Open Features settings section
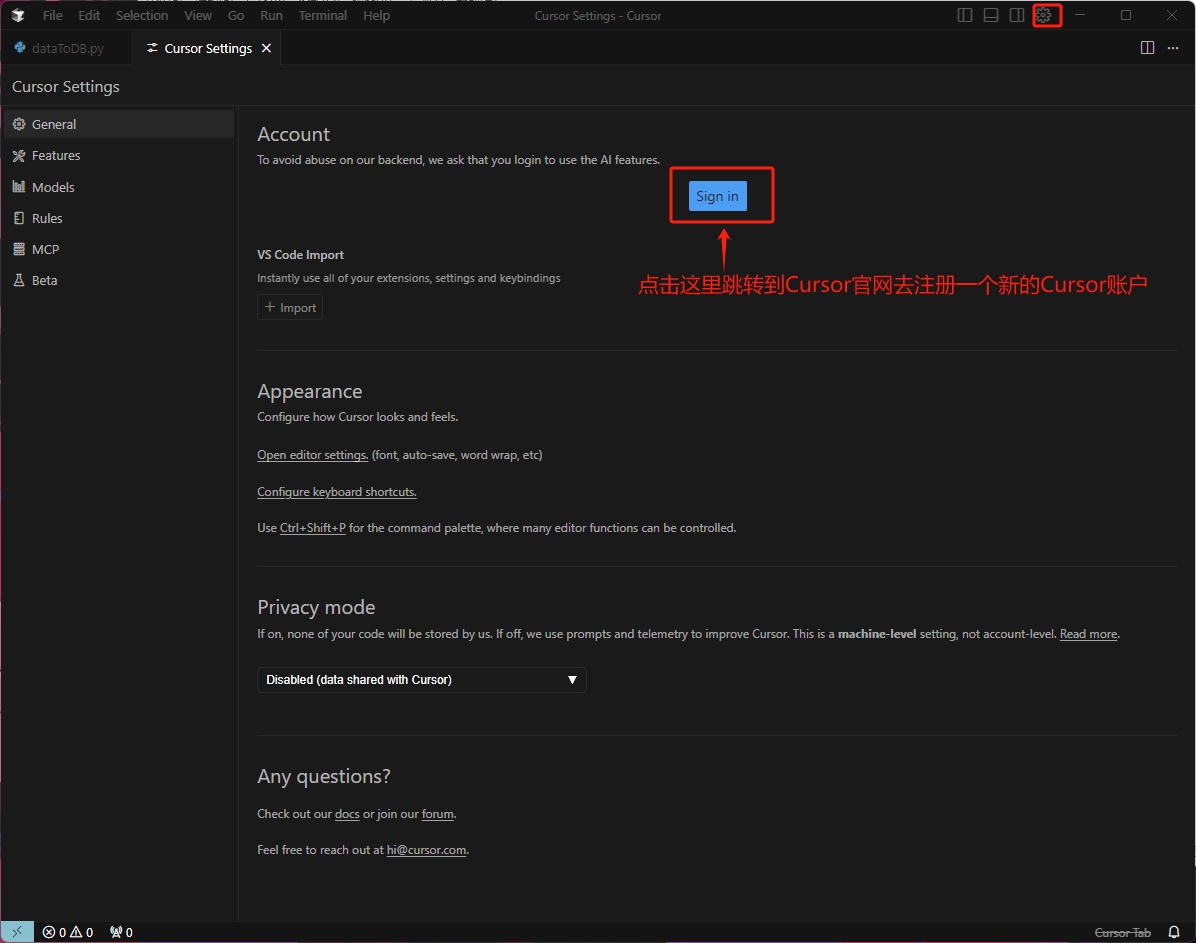The image size is (1196, 943). (x=119, y=156)
